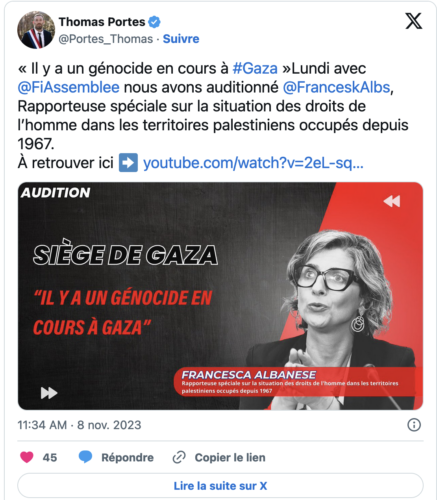Viewport: 437px width, 500px height.
Task: Click fast-forward arrows on video thumbnail
Action: (x=49, y=393)
